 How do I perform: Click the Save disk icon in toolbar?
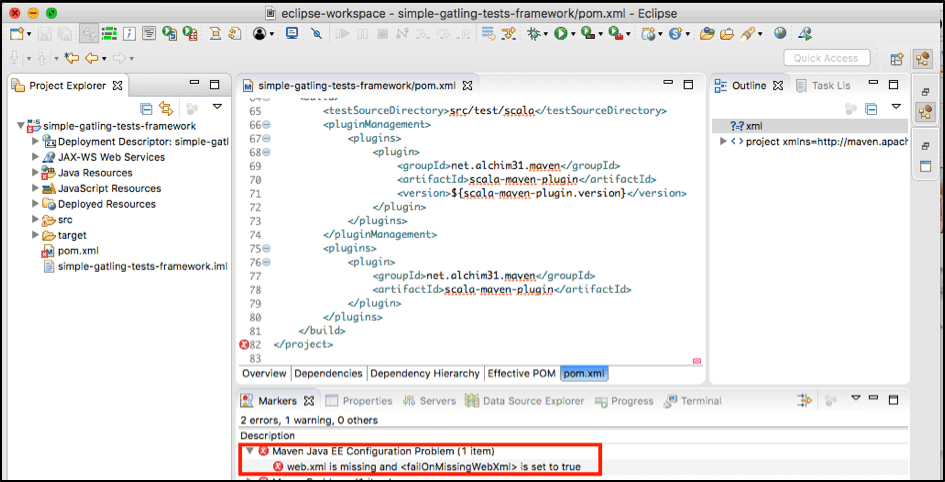click(46, 34)
